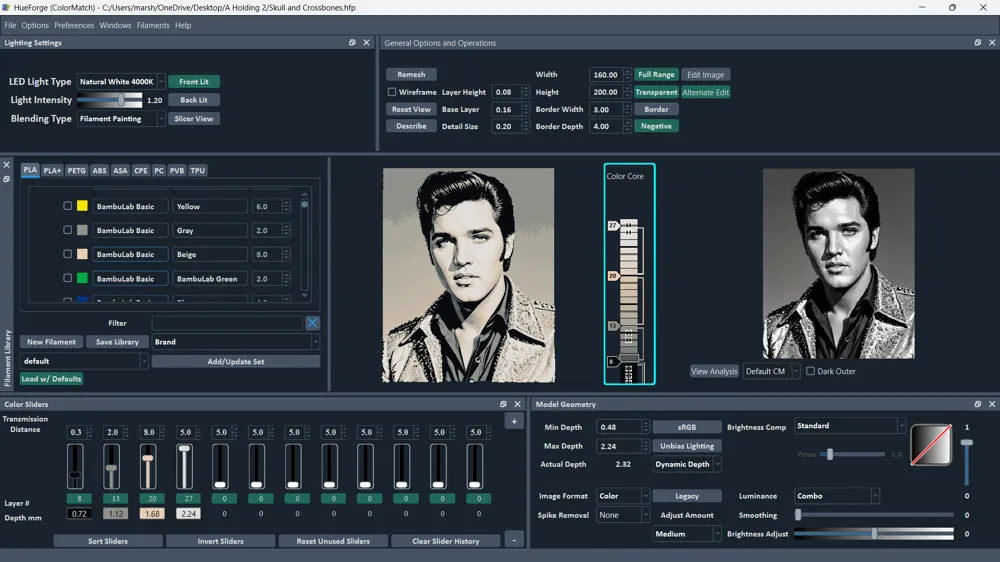Select the gray filament color swatch
This screenshot has width=1000, height=562.
pos(82,230)
